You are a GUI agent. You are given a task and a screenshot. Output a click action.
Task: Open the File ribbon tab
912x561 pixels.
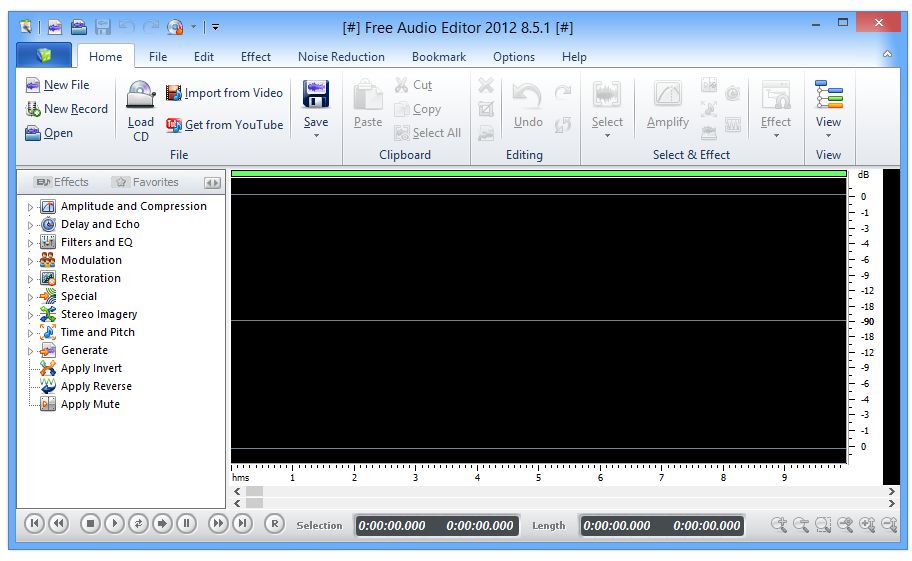[158, 57]
